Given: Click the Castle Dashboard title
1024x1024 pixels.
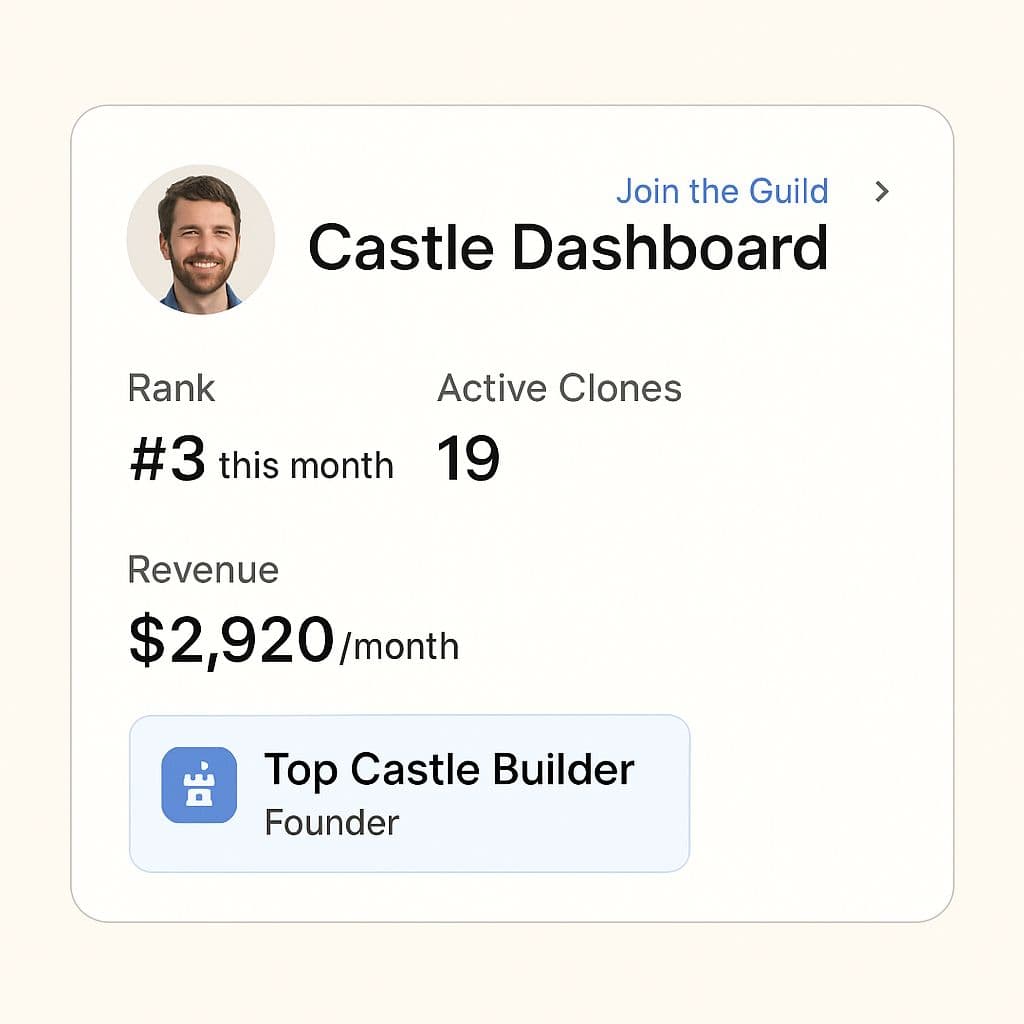Looking at the screenshot, I should [567, 248].
